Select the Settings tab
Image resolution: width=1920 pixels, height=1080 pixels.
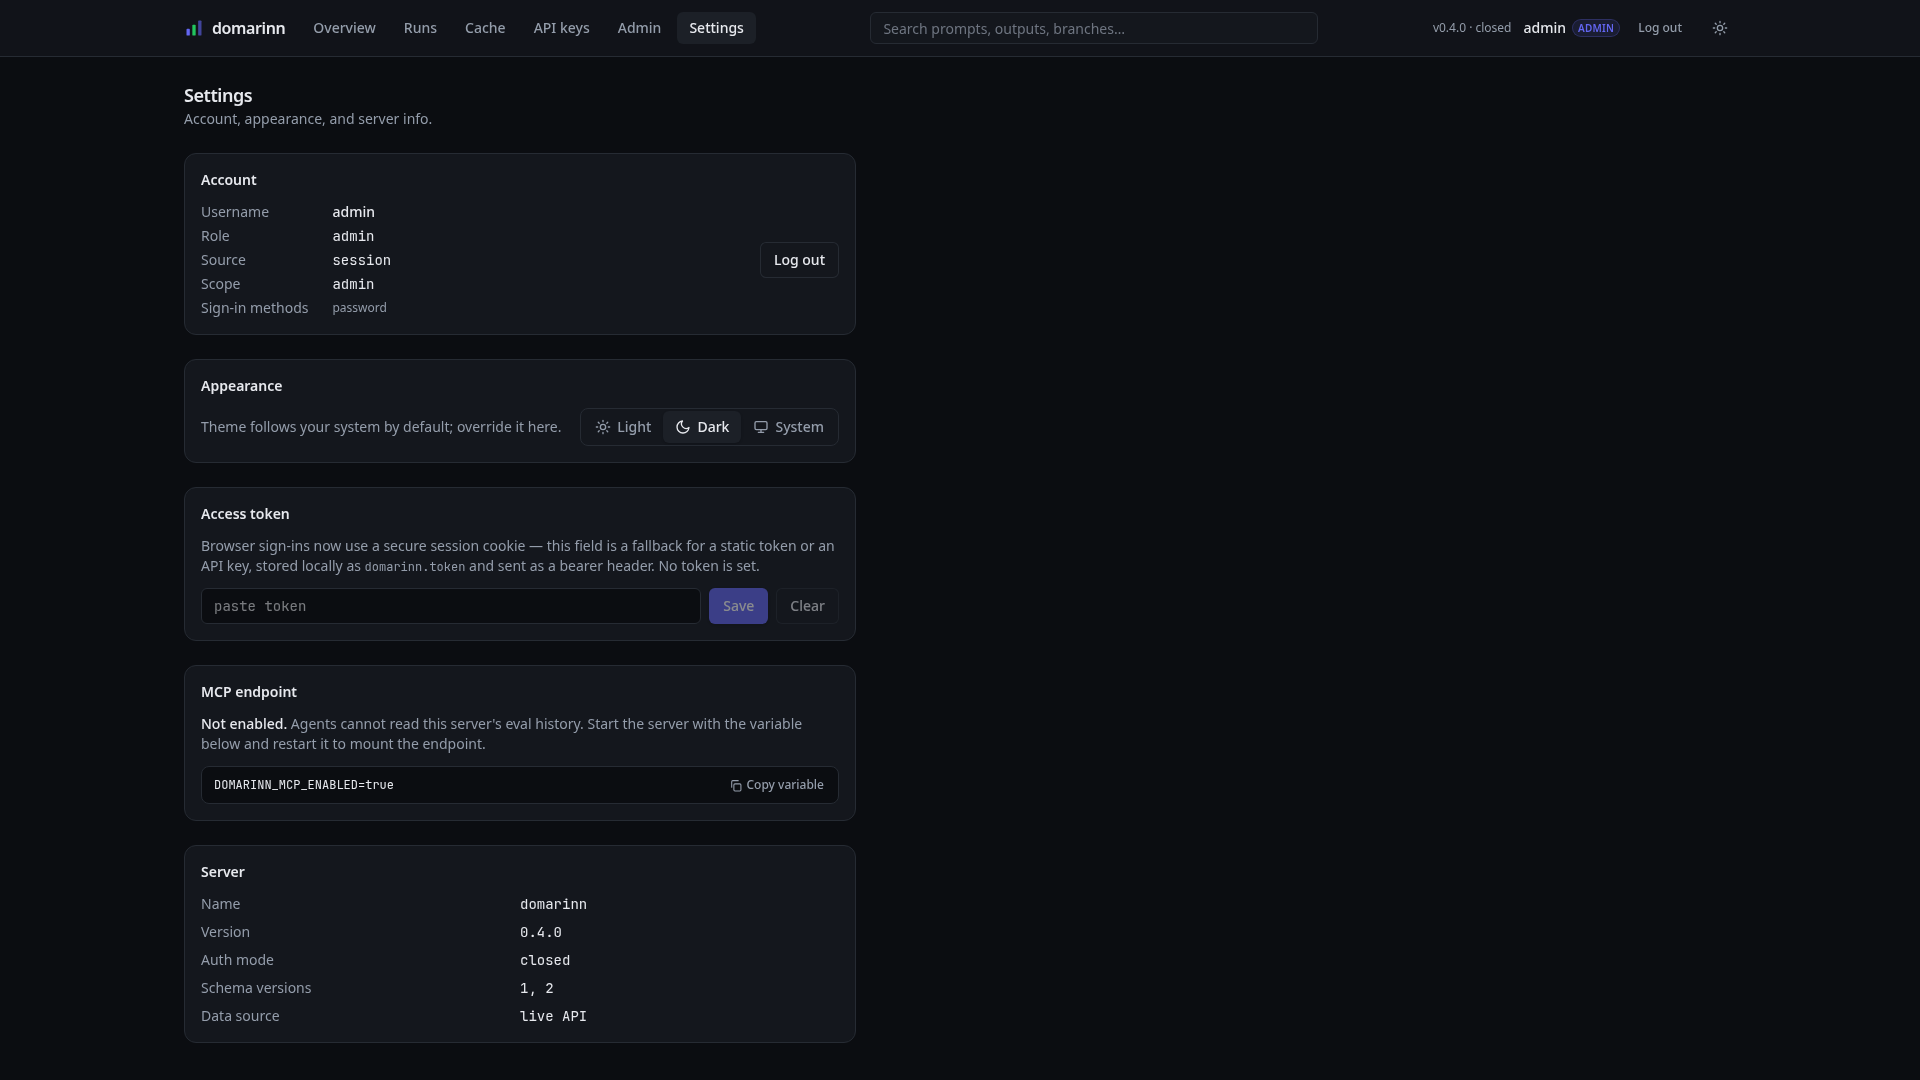click(716, 28)
